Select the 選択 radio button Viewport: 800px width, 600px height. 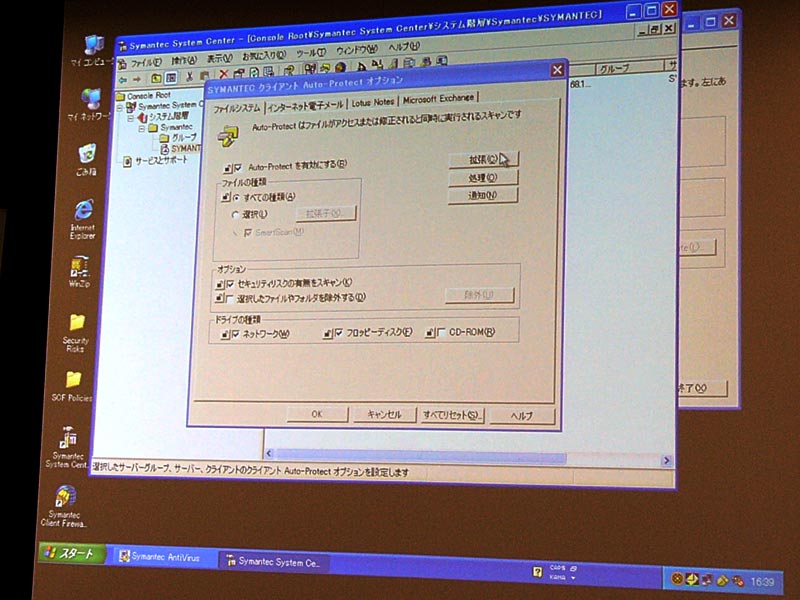(235, 215)
